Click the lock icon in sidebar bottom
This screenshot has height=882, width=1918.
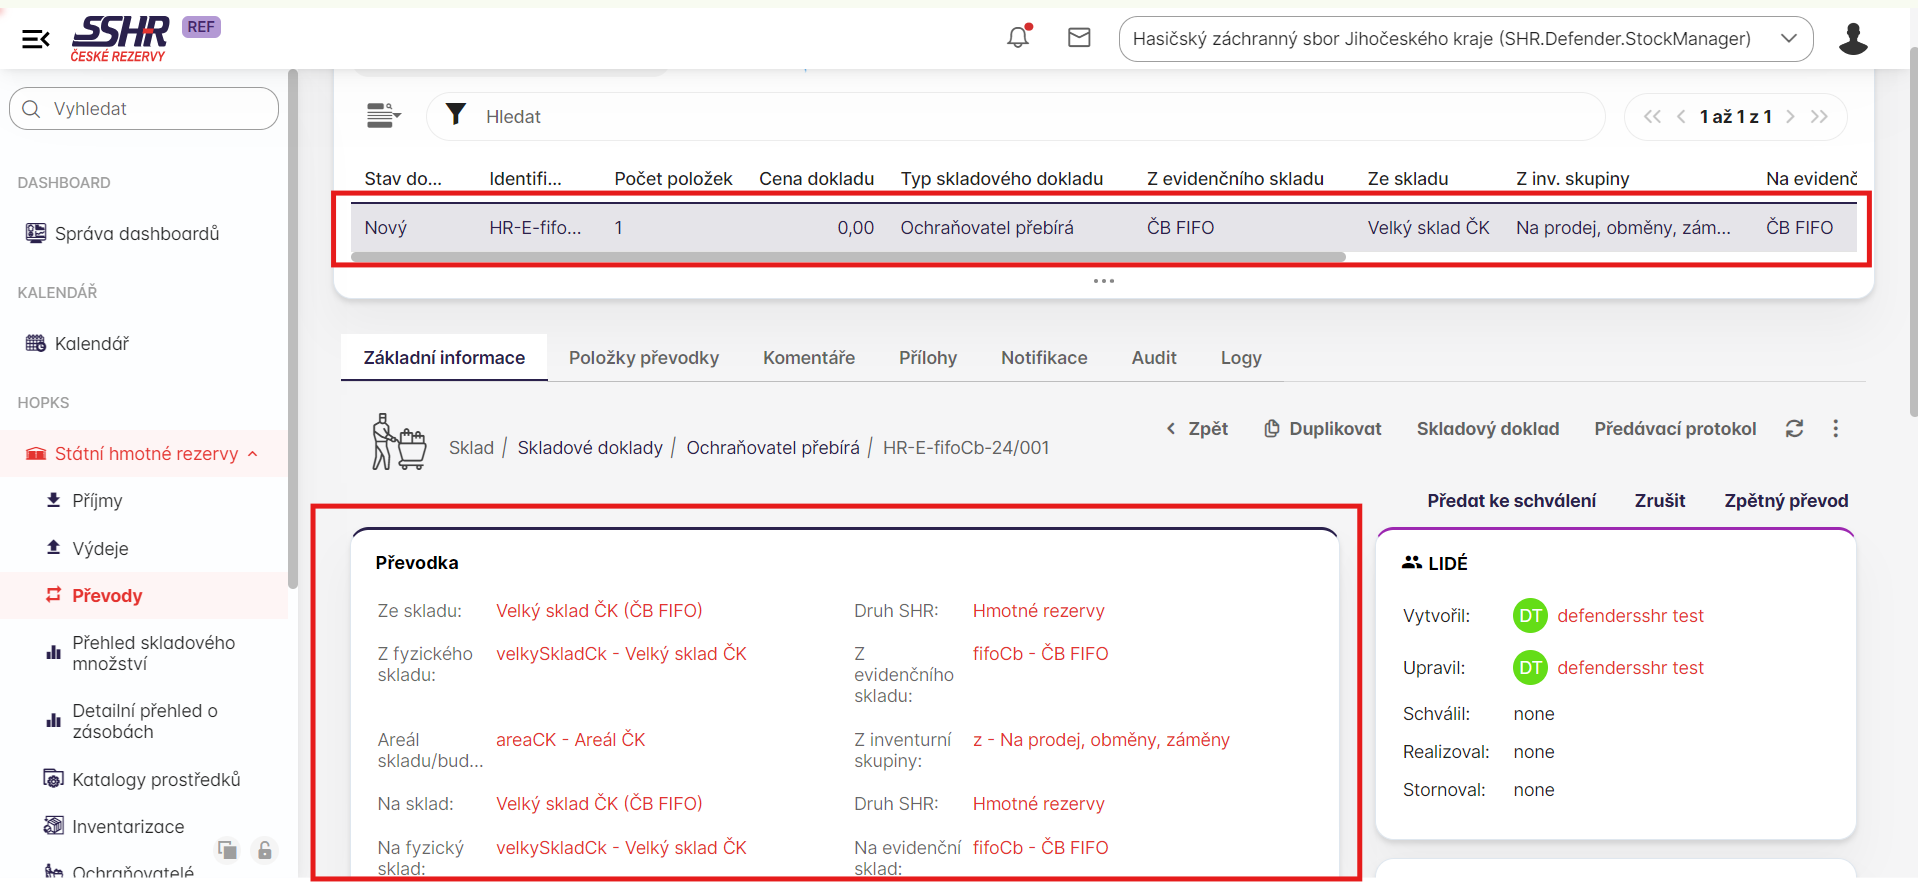tap(265, 850)
